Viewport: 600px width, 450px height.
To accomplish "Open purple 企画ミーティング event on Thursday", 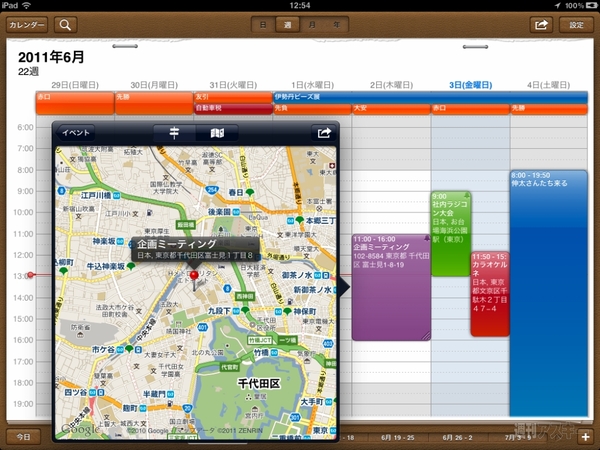I will click(x=391, y=287).
